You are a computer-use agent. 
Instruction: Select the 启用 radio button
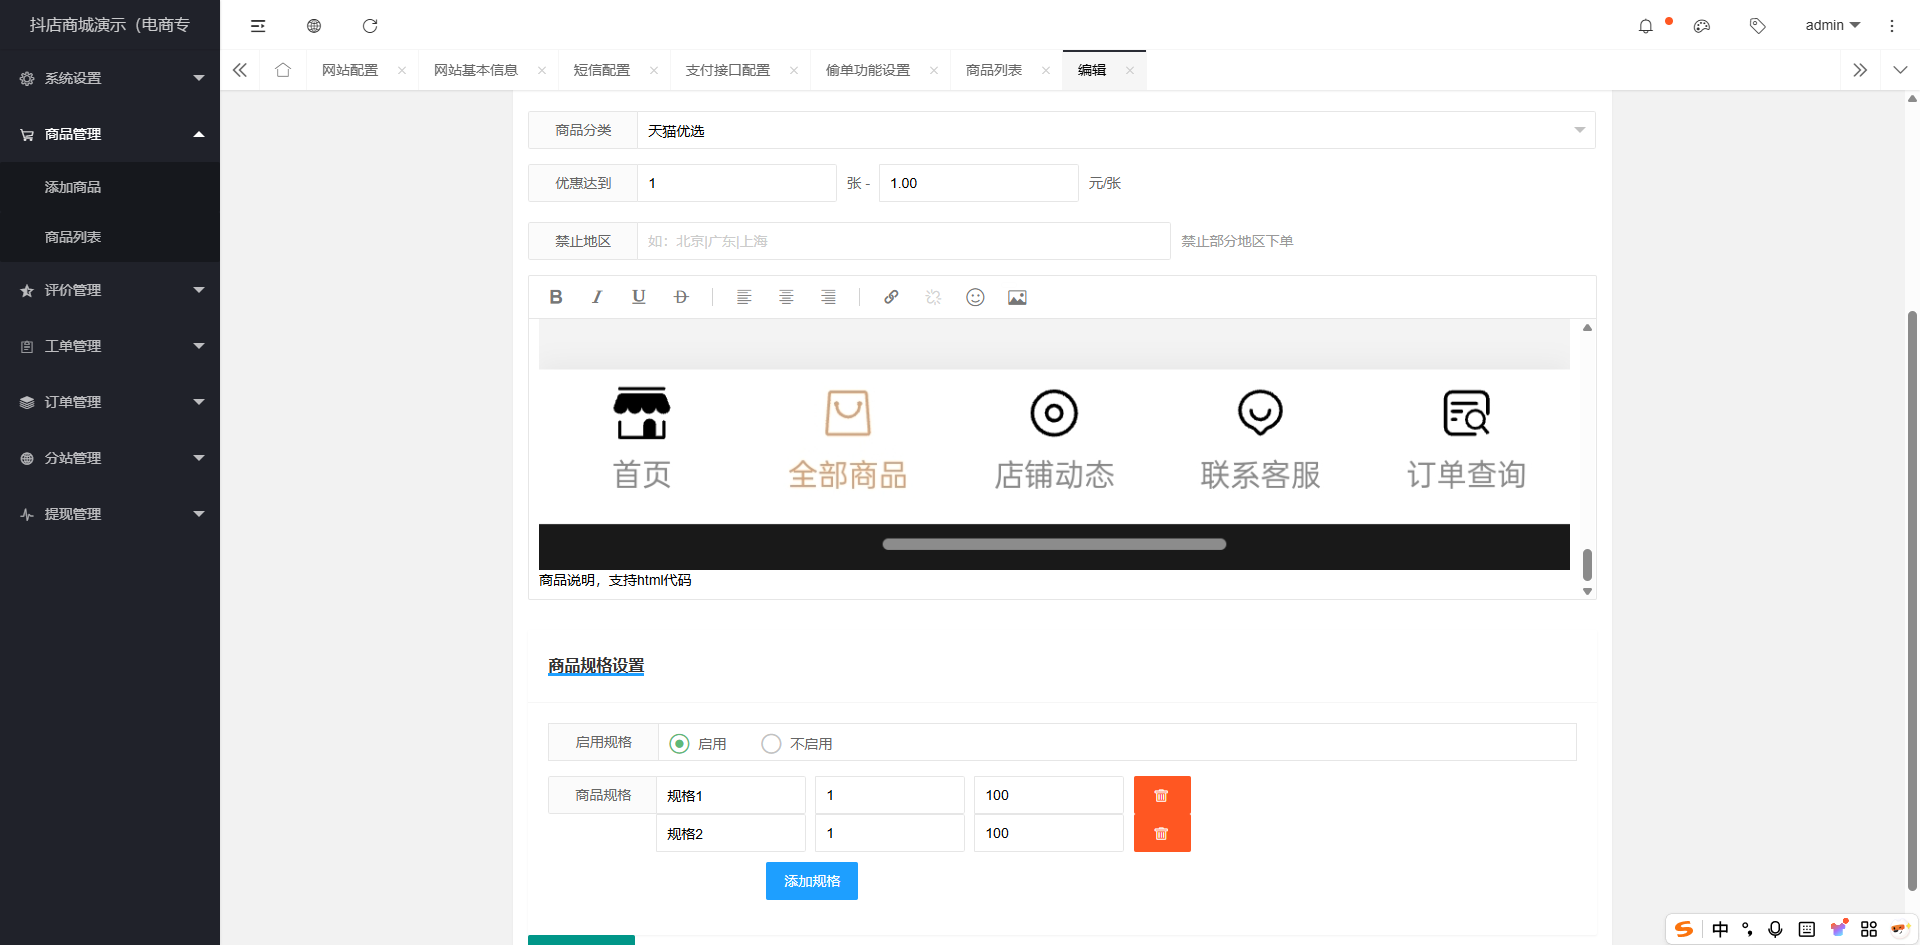coord(680,743)
